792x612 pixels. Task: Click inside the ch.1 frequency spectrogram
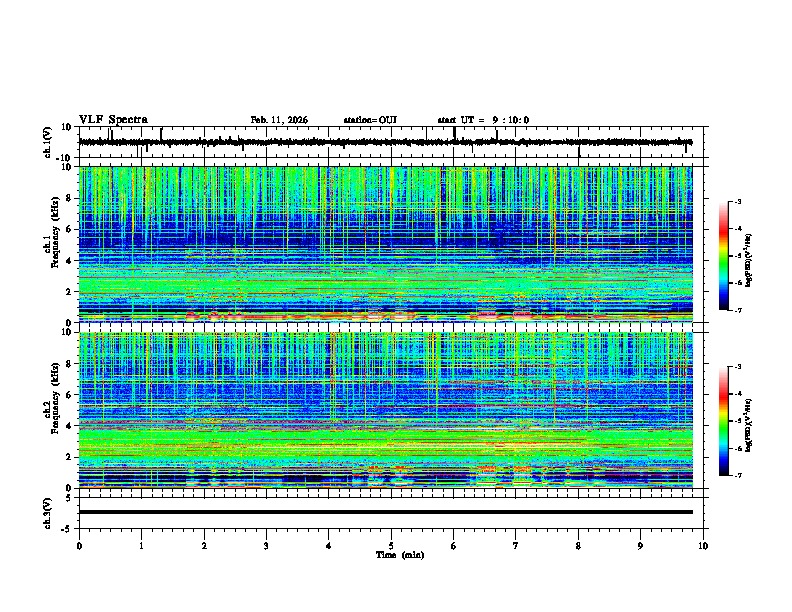click(x=385, y=244)
